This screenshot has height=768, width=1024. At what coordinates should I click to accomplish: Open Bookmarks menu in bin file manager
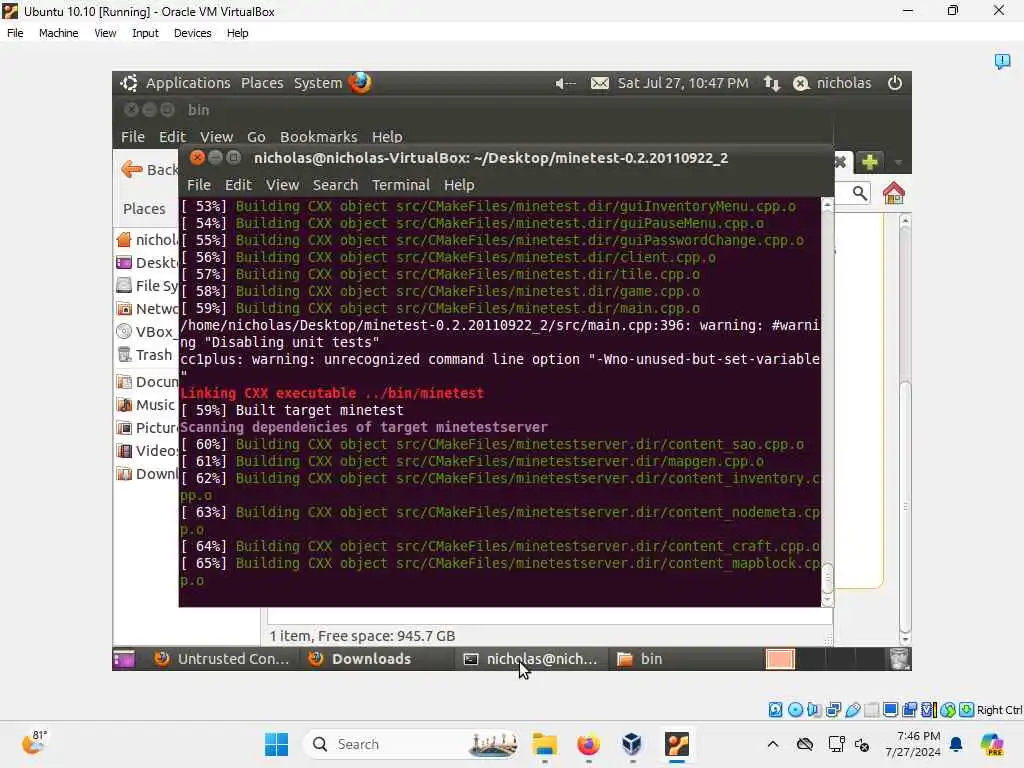coord(318,136)
